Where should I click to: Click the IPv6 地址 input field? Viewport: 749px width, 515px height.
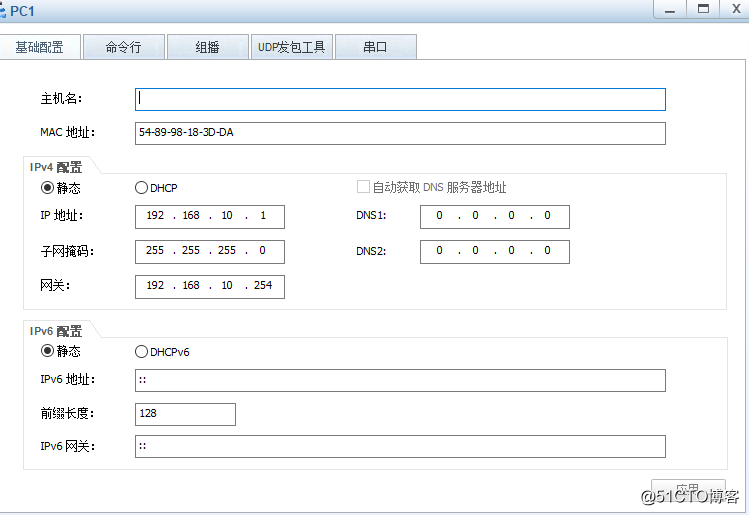coord(400,380)
